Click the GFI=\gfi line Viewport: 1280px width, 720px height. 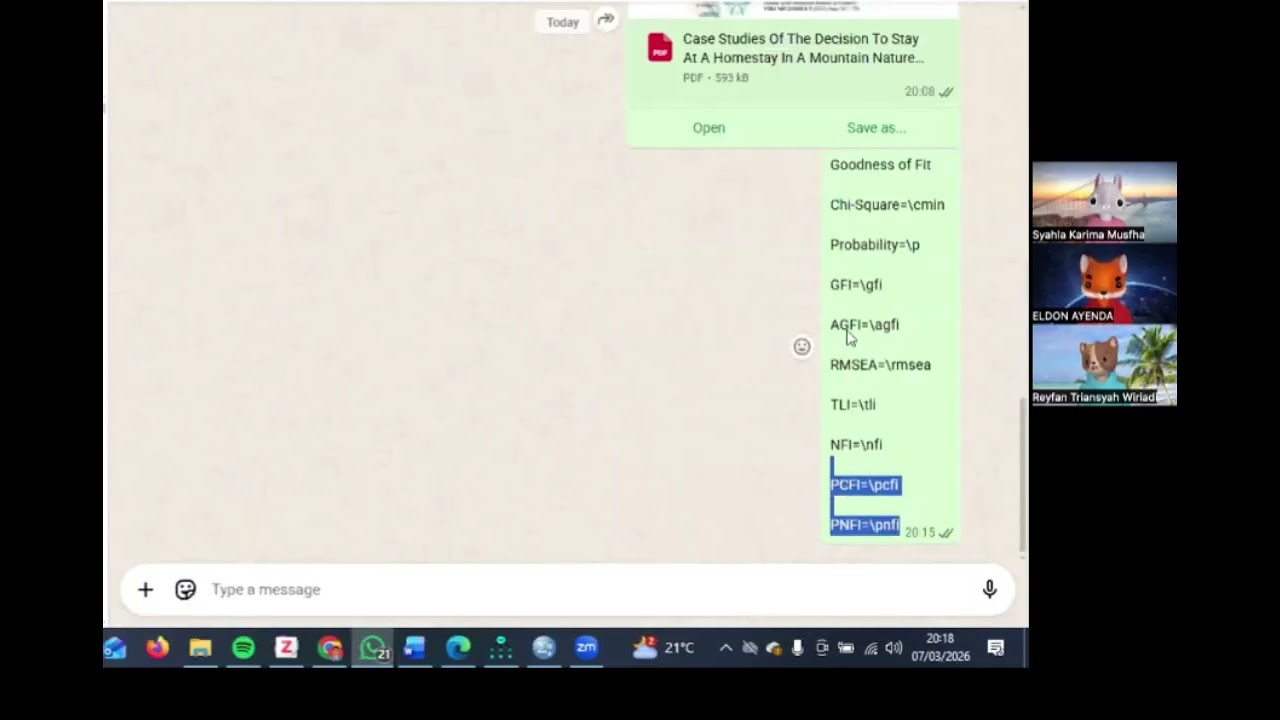tap(856, 285)
